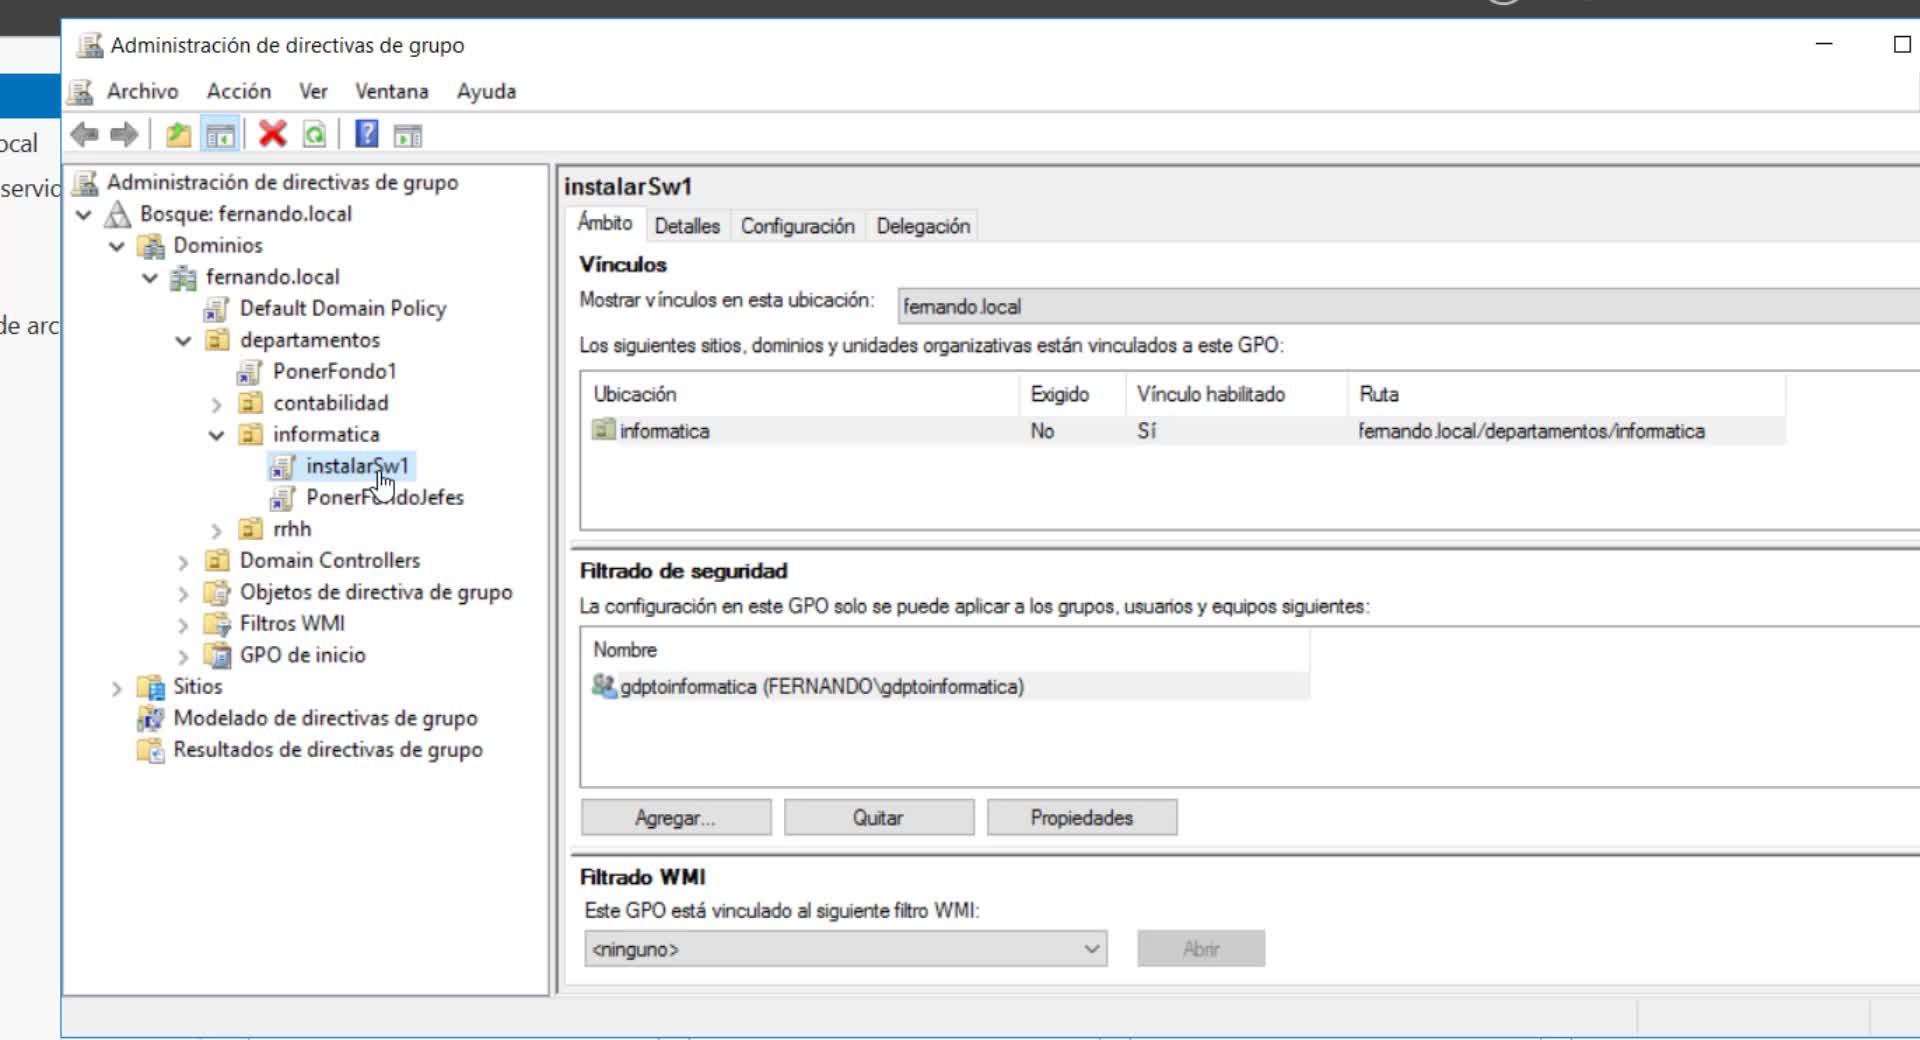Screen dimensions: 1920x1040
Task: Click the Vínculo habilitado column header
Action: 1237,394
